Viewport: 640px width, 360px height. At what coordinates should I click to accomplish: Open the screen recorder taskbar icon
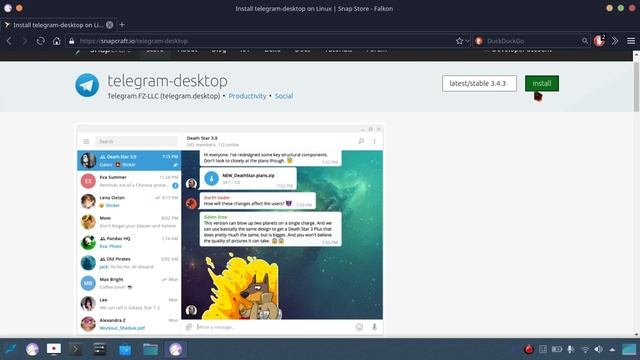pyautogui.click(x=53, y=349)
